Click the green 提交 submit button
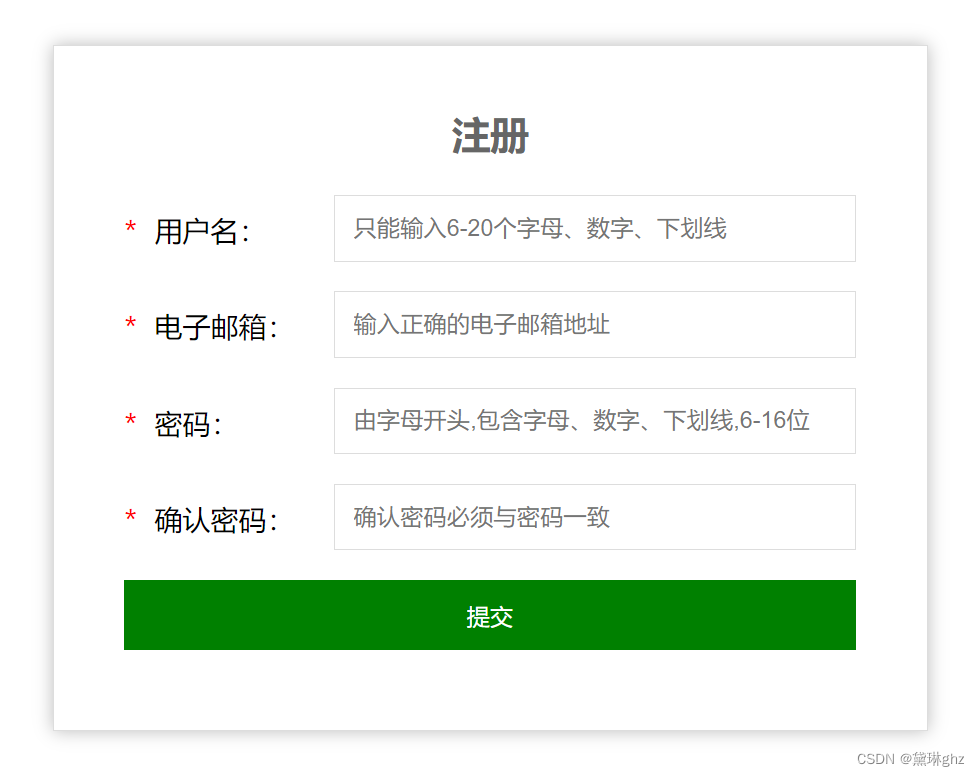Screen dimensions: 980x776 [489, 616]
